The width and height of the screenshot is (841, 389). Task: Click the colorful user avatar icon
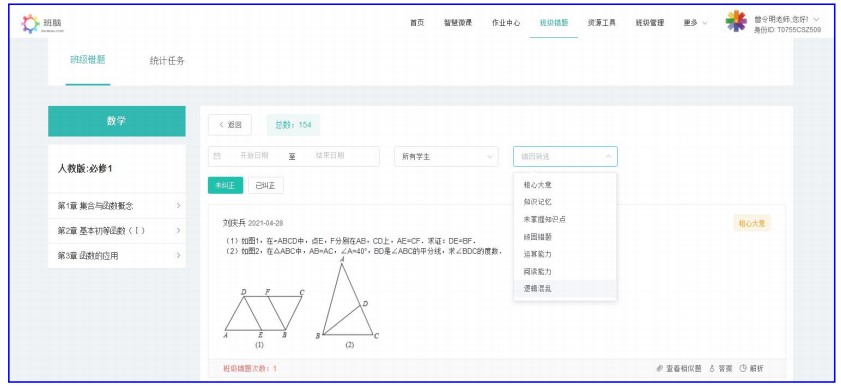(x=736, y=21)
